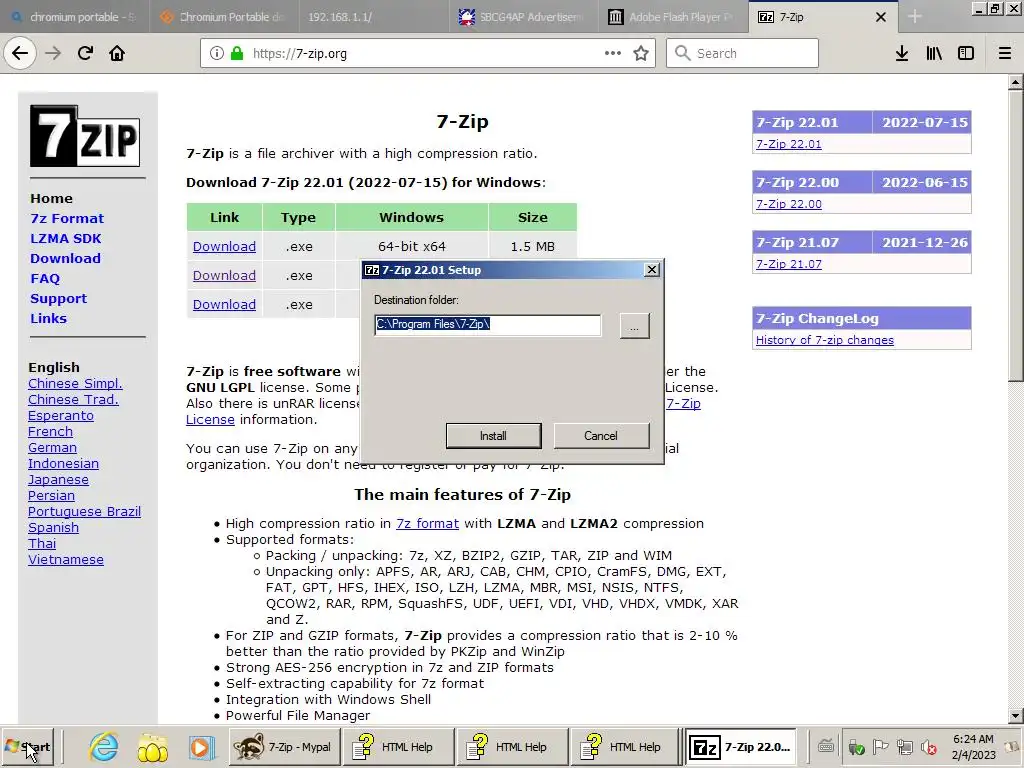Open the Windows Start button
This screenshot has width=1024, height=768.
(27, 746)
